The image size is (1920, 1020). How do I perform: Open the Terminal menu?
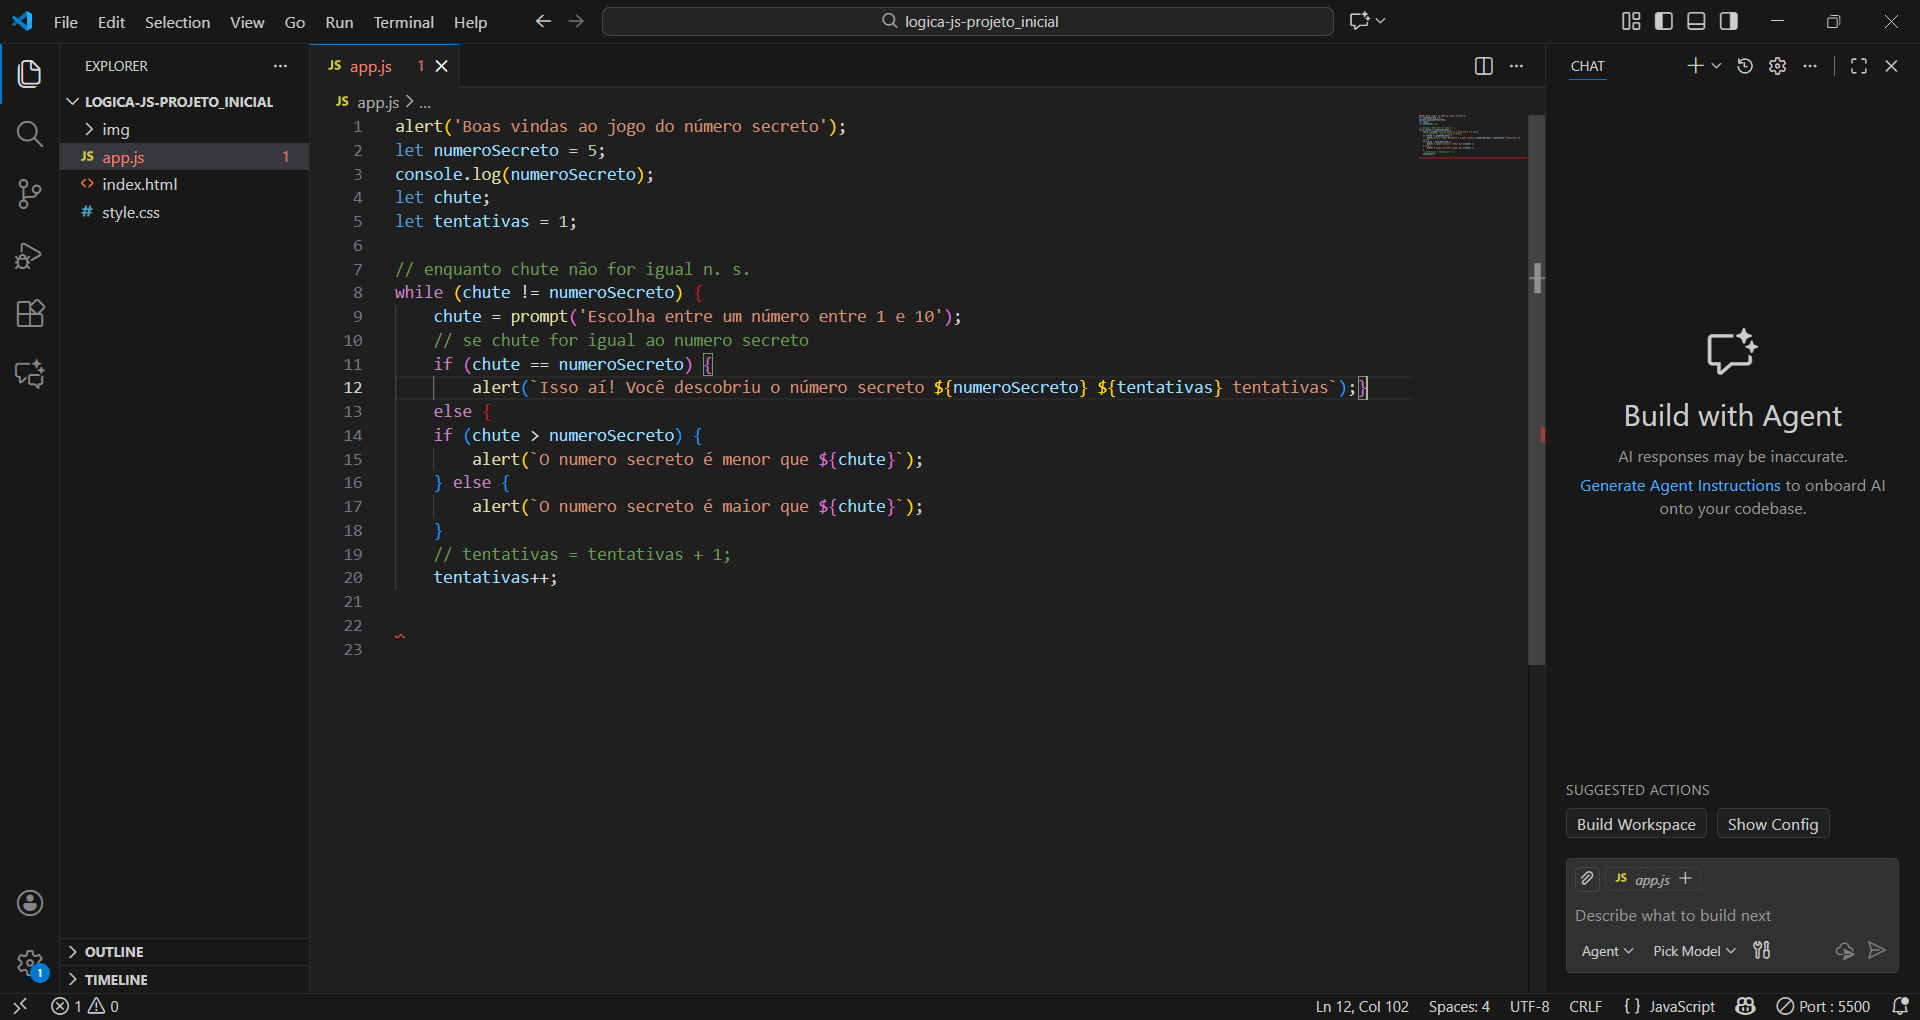tap(403, 22)
